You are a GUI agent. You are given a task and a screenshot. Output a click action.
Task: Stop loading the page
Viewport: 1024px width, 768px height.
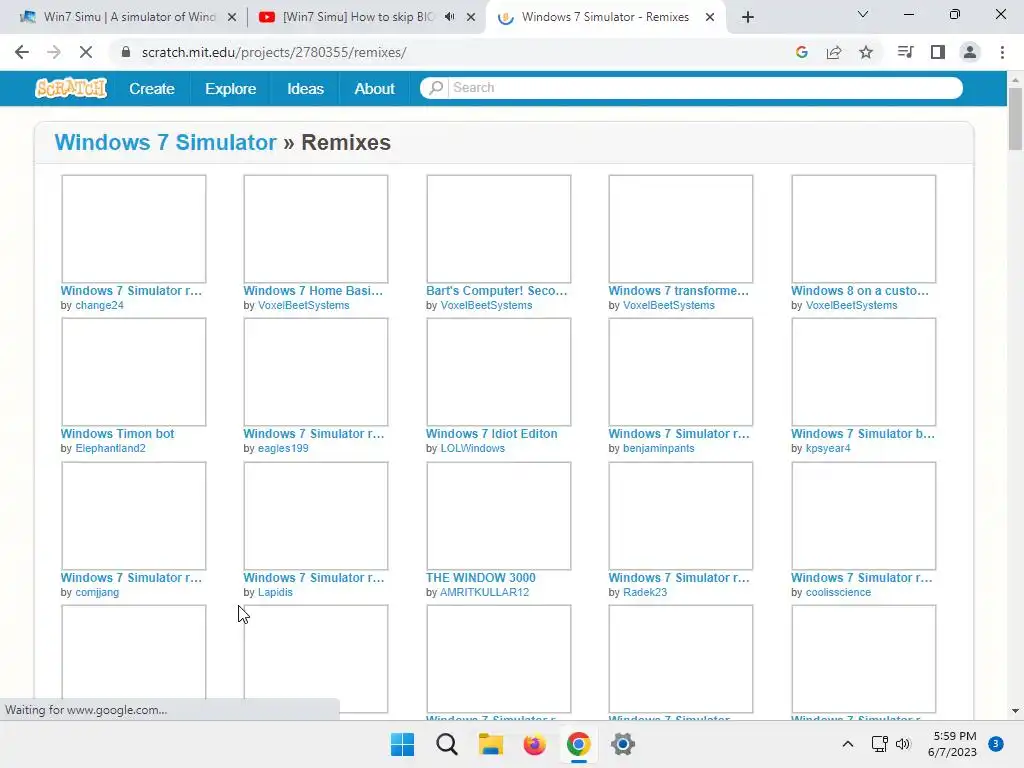[86, 52]
